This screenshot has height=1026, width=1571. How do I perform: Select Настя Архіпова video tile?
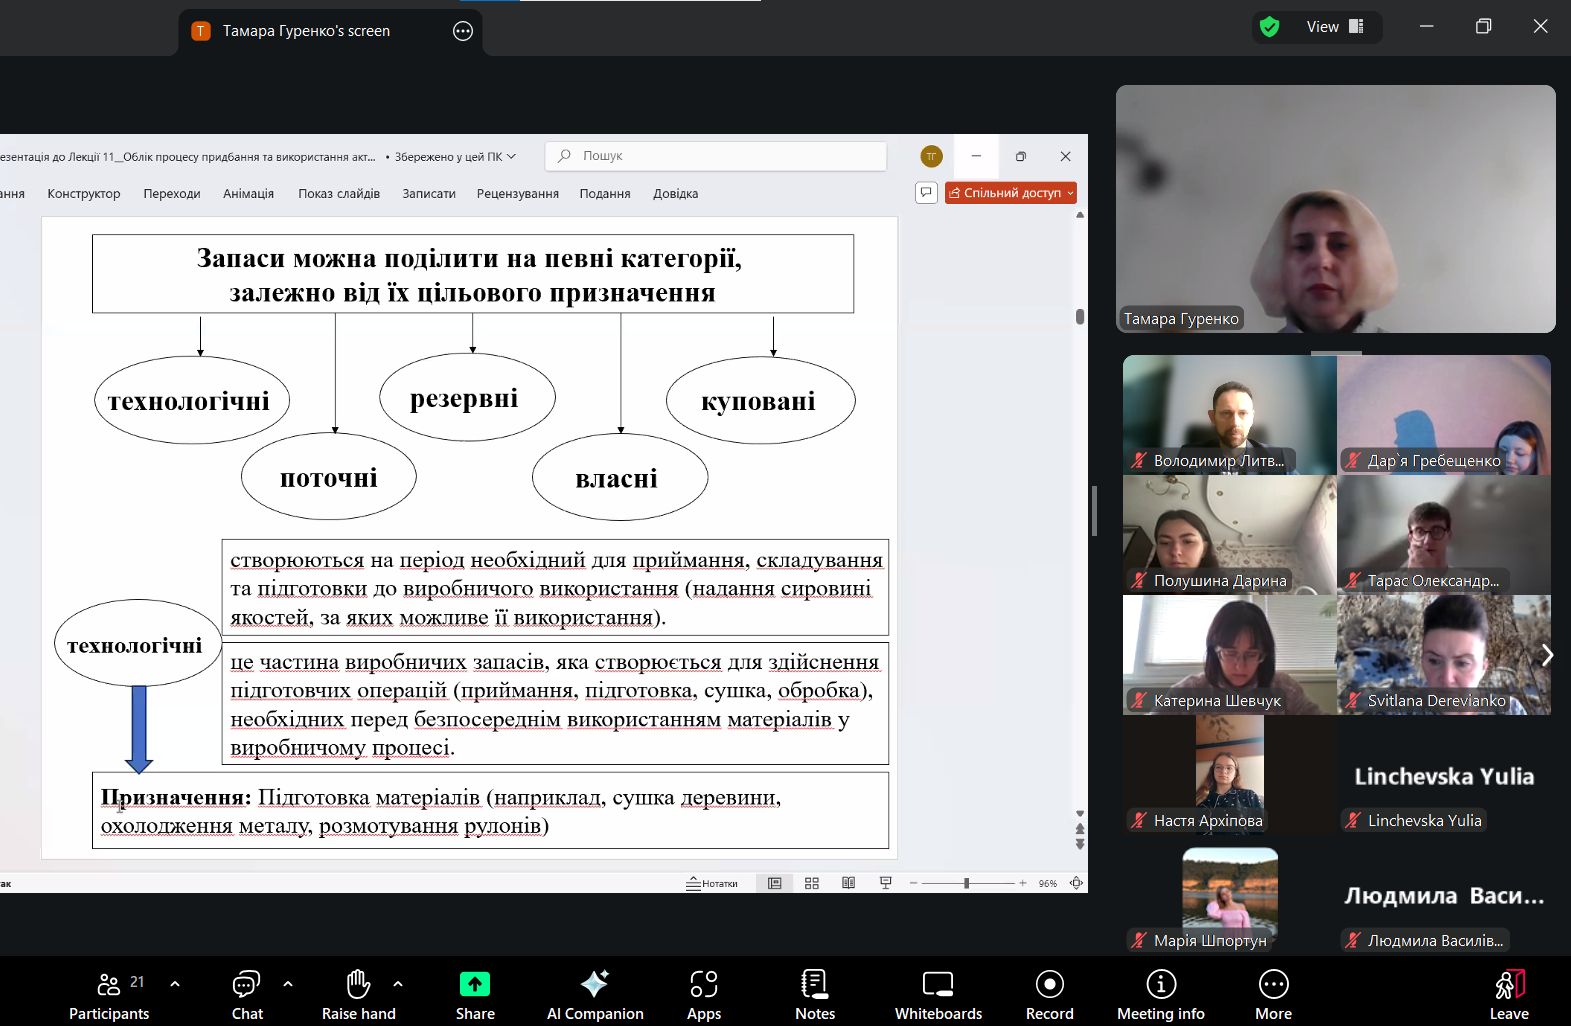point(1229,774)
